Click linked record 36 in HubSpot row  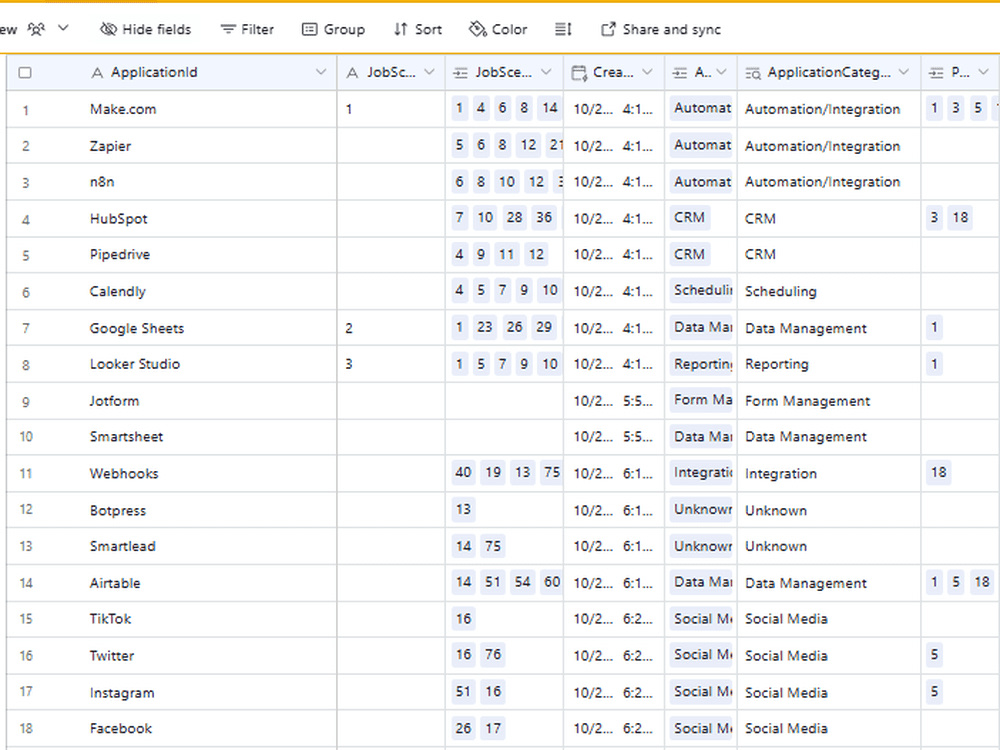click(544, 217)
